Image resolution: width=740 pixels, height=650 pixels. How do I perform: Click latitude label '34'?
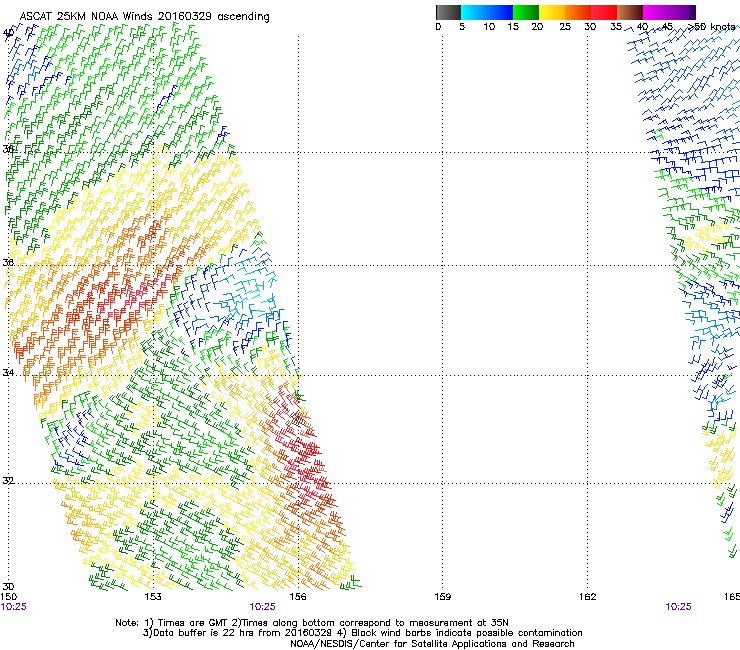click(8, 373)
